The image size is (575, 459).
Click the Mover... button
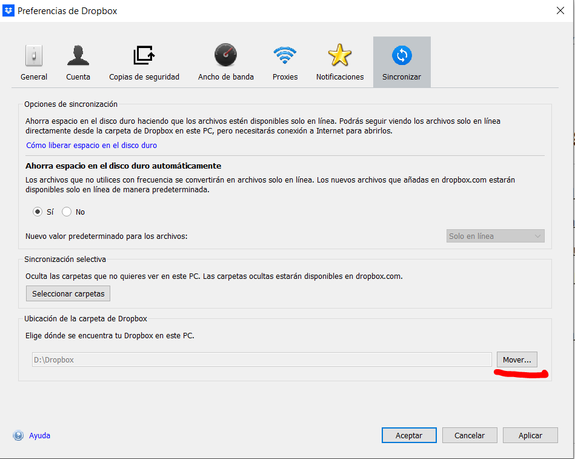pos(517,360)
